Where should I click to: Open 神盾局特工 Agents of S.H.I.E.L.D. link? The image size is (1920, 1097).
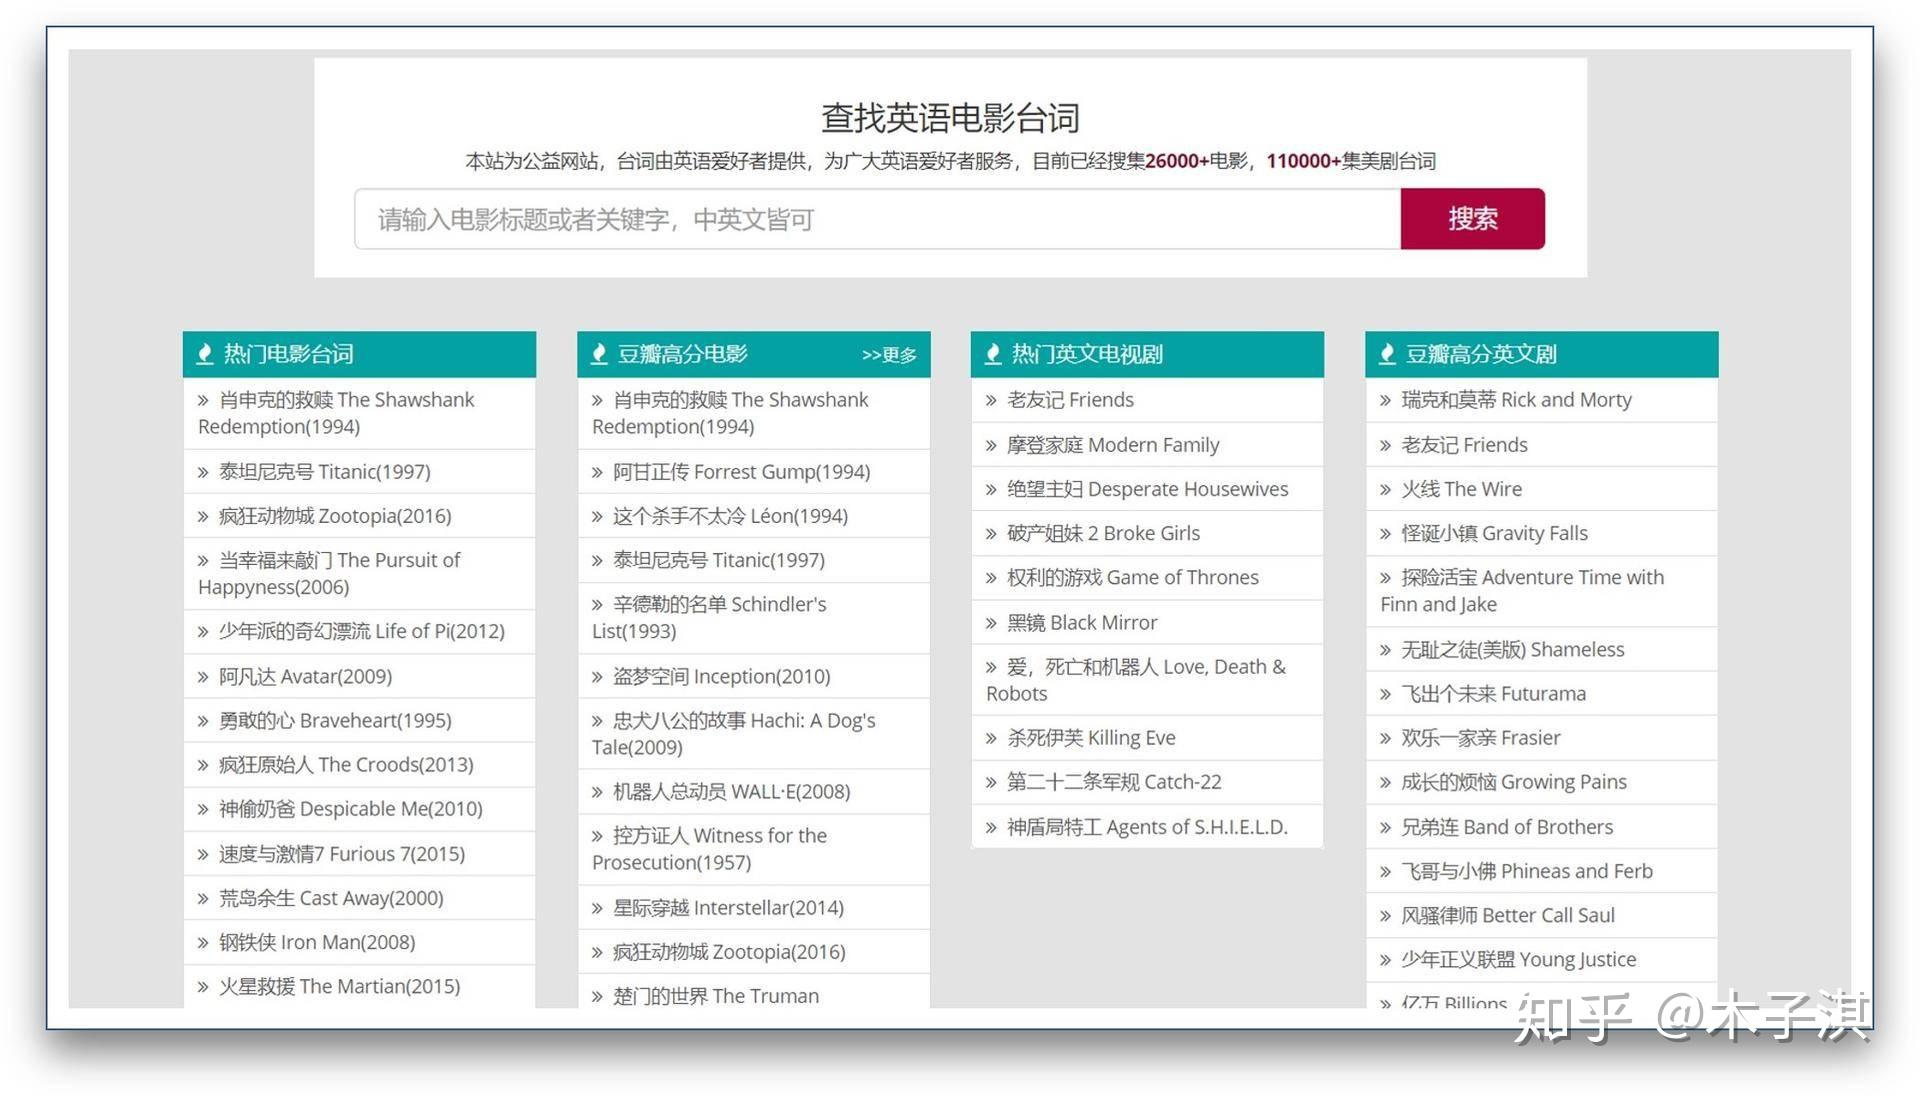(1147, 827)
